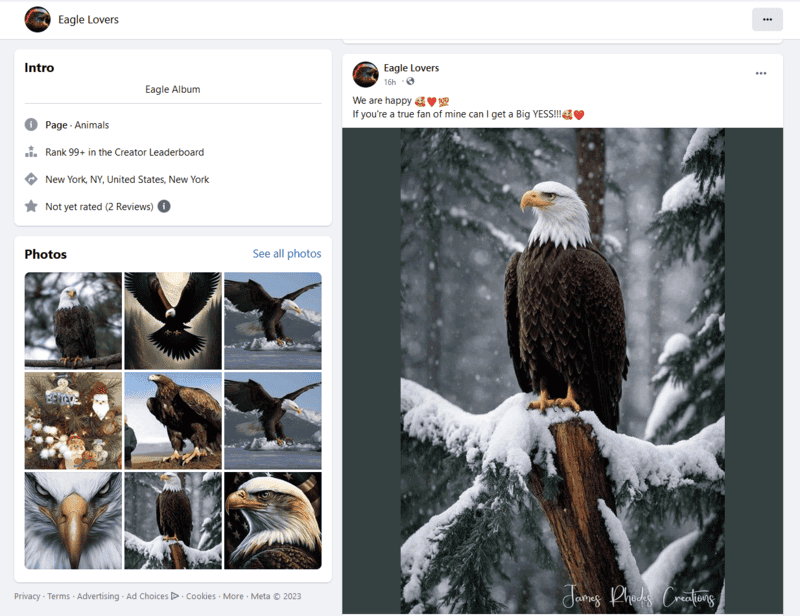Click the info icon next to 2 Reviews
Viewport: 800px width, 616px height.
tap(164, 206)
